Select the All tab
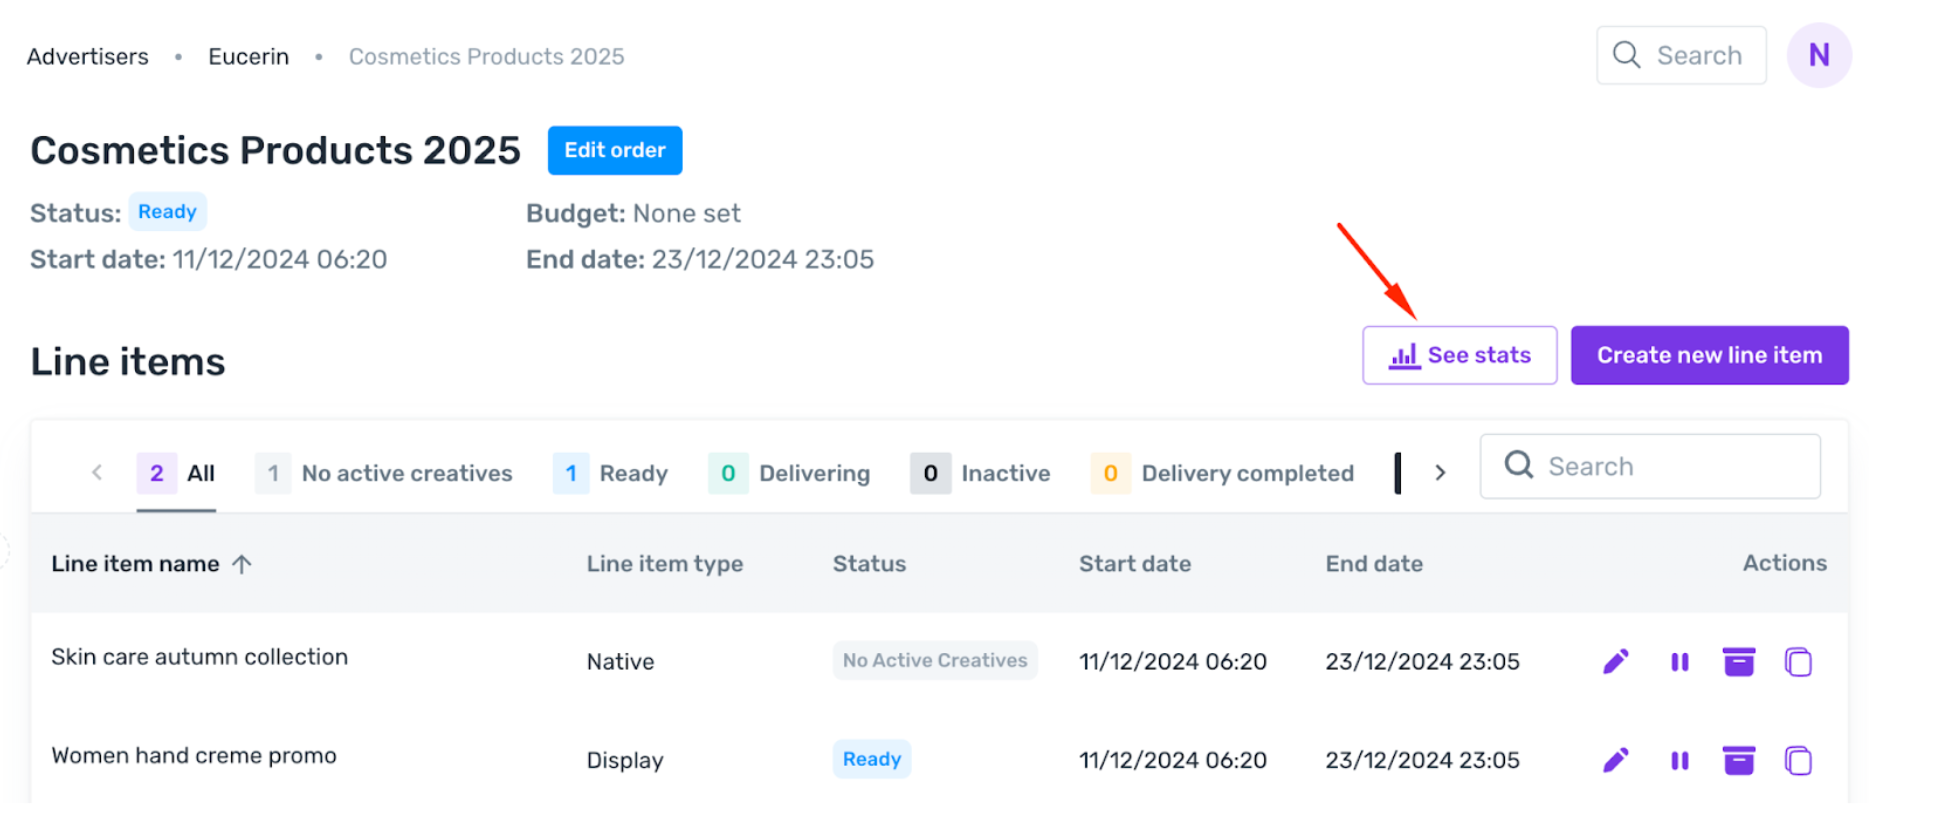 176,473
